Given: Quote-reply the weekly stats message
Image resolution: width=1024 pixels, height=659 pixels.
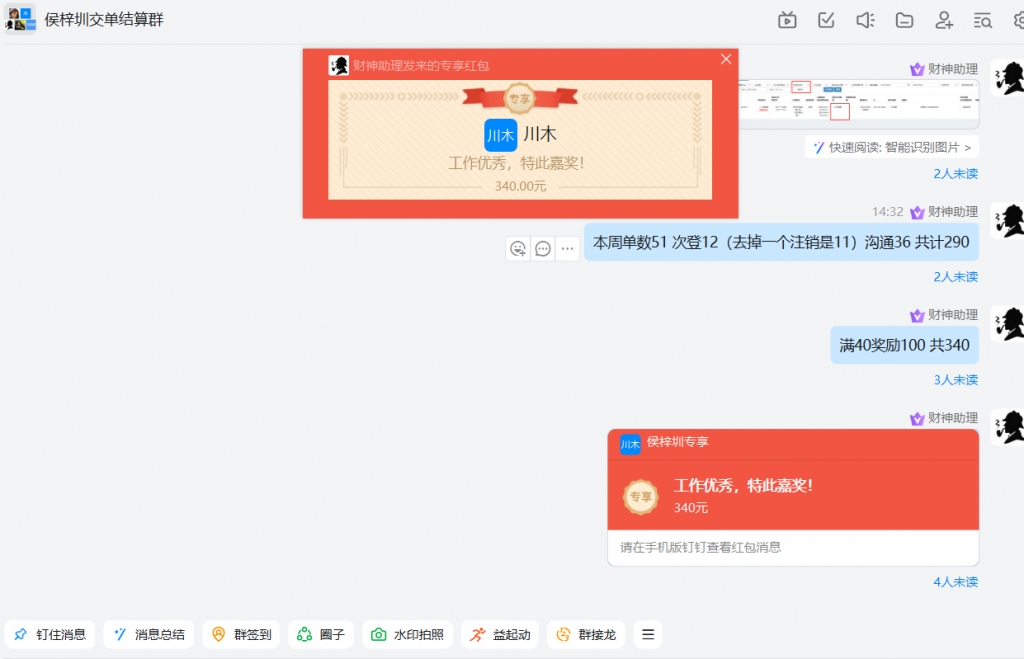Looking at the screenshot, I should tap(543, 247).
